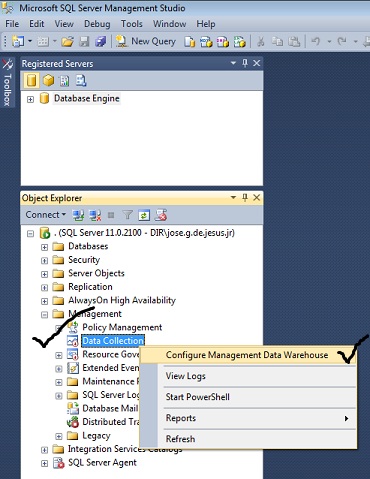This screenshot has width=370, height=479.
Task: Click the Save icon in toolbar
Action: pyautogui.click(x=84, y=42)
